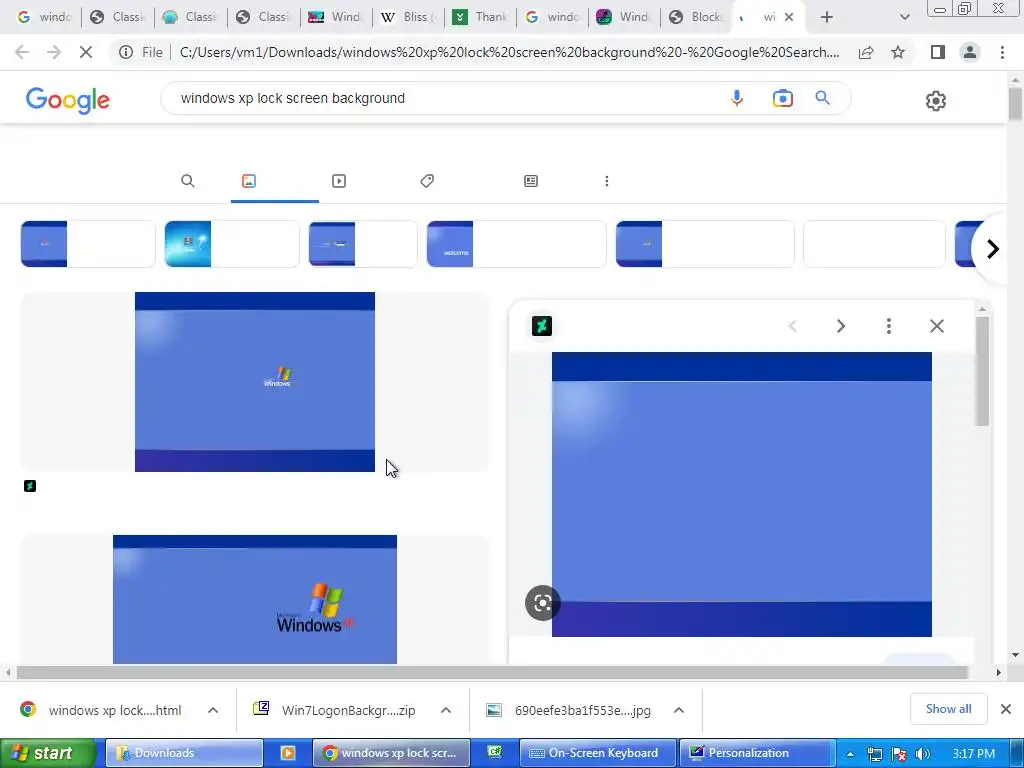
Task: Click the preview panel scrollbar thumb
Action: coord(982,372)
